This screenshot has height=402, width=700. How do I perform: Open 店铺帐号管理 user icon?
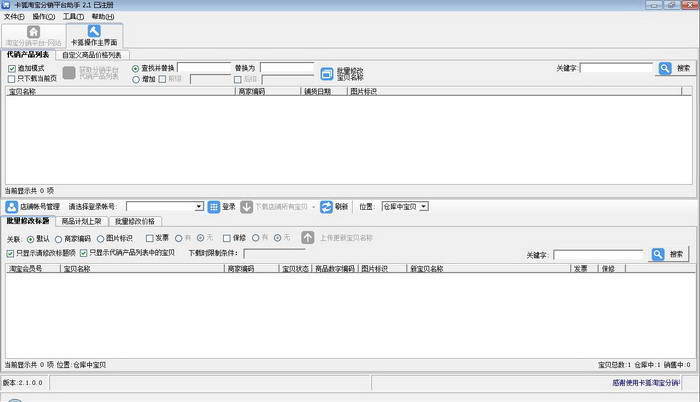(x=12, y=206)
